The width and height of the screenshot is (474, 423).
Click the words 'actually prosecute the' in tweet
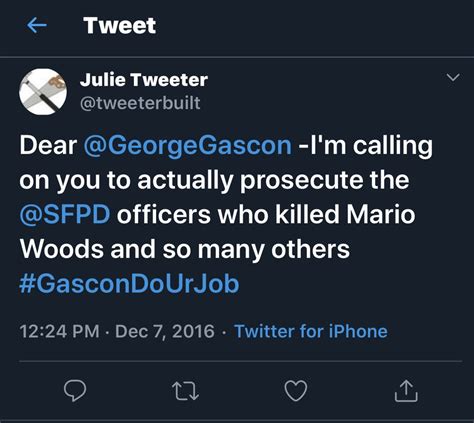point(273,181)
